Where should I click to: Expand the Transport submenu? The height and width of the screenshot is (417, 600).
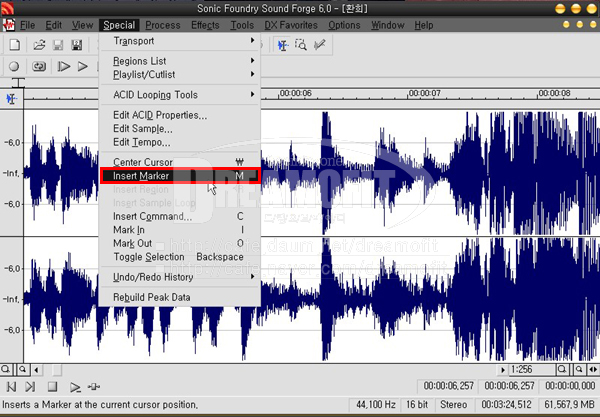click(x=180, y=41)
